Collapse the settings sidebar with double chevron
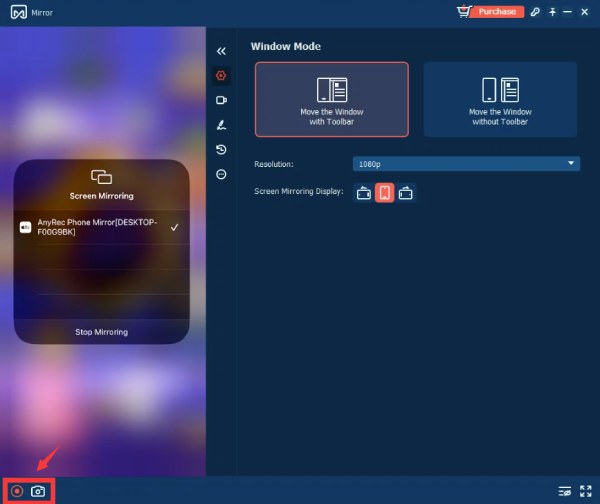 click(221, 50)
